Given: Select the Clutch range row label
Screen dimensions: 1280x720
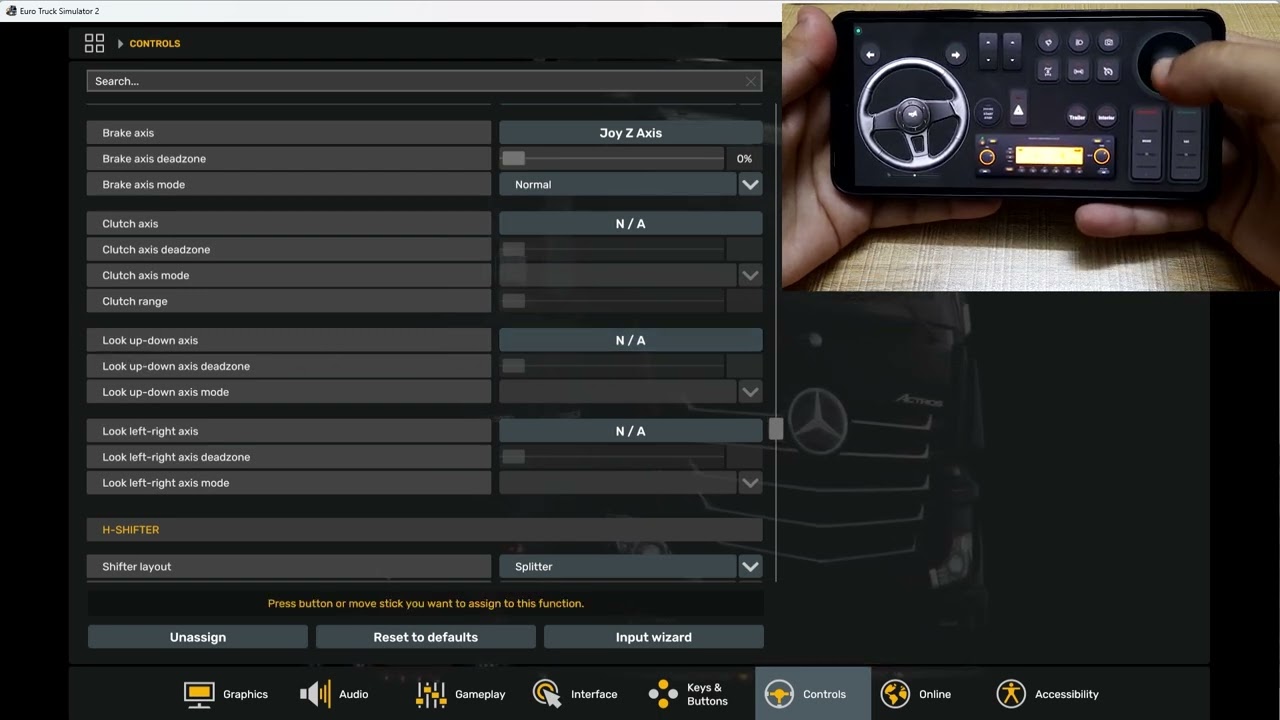Looking at the screenshot, I should (x=289, y=301).
